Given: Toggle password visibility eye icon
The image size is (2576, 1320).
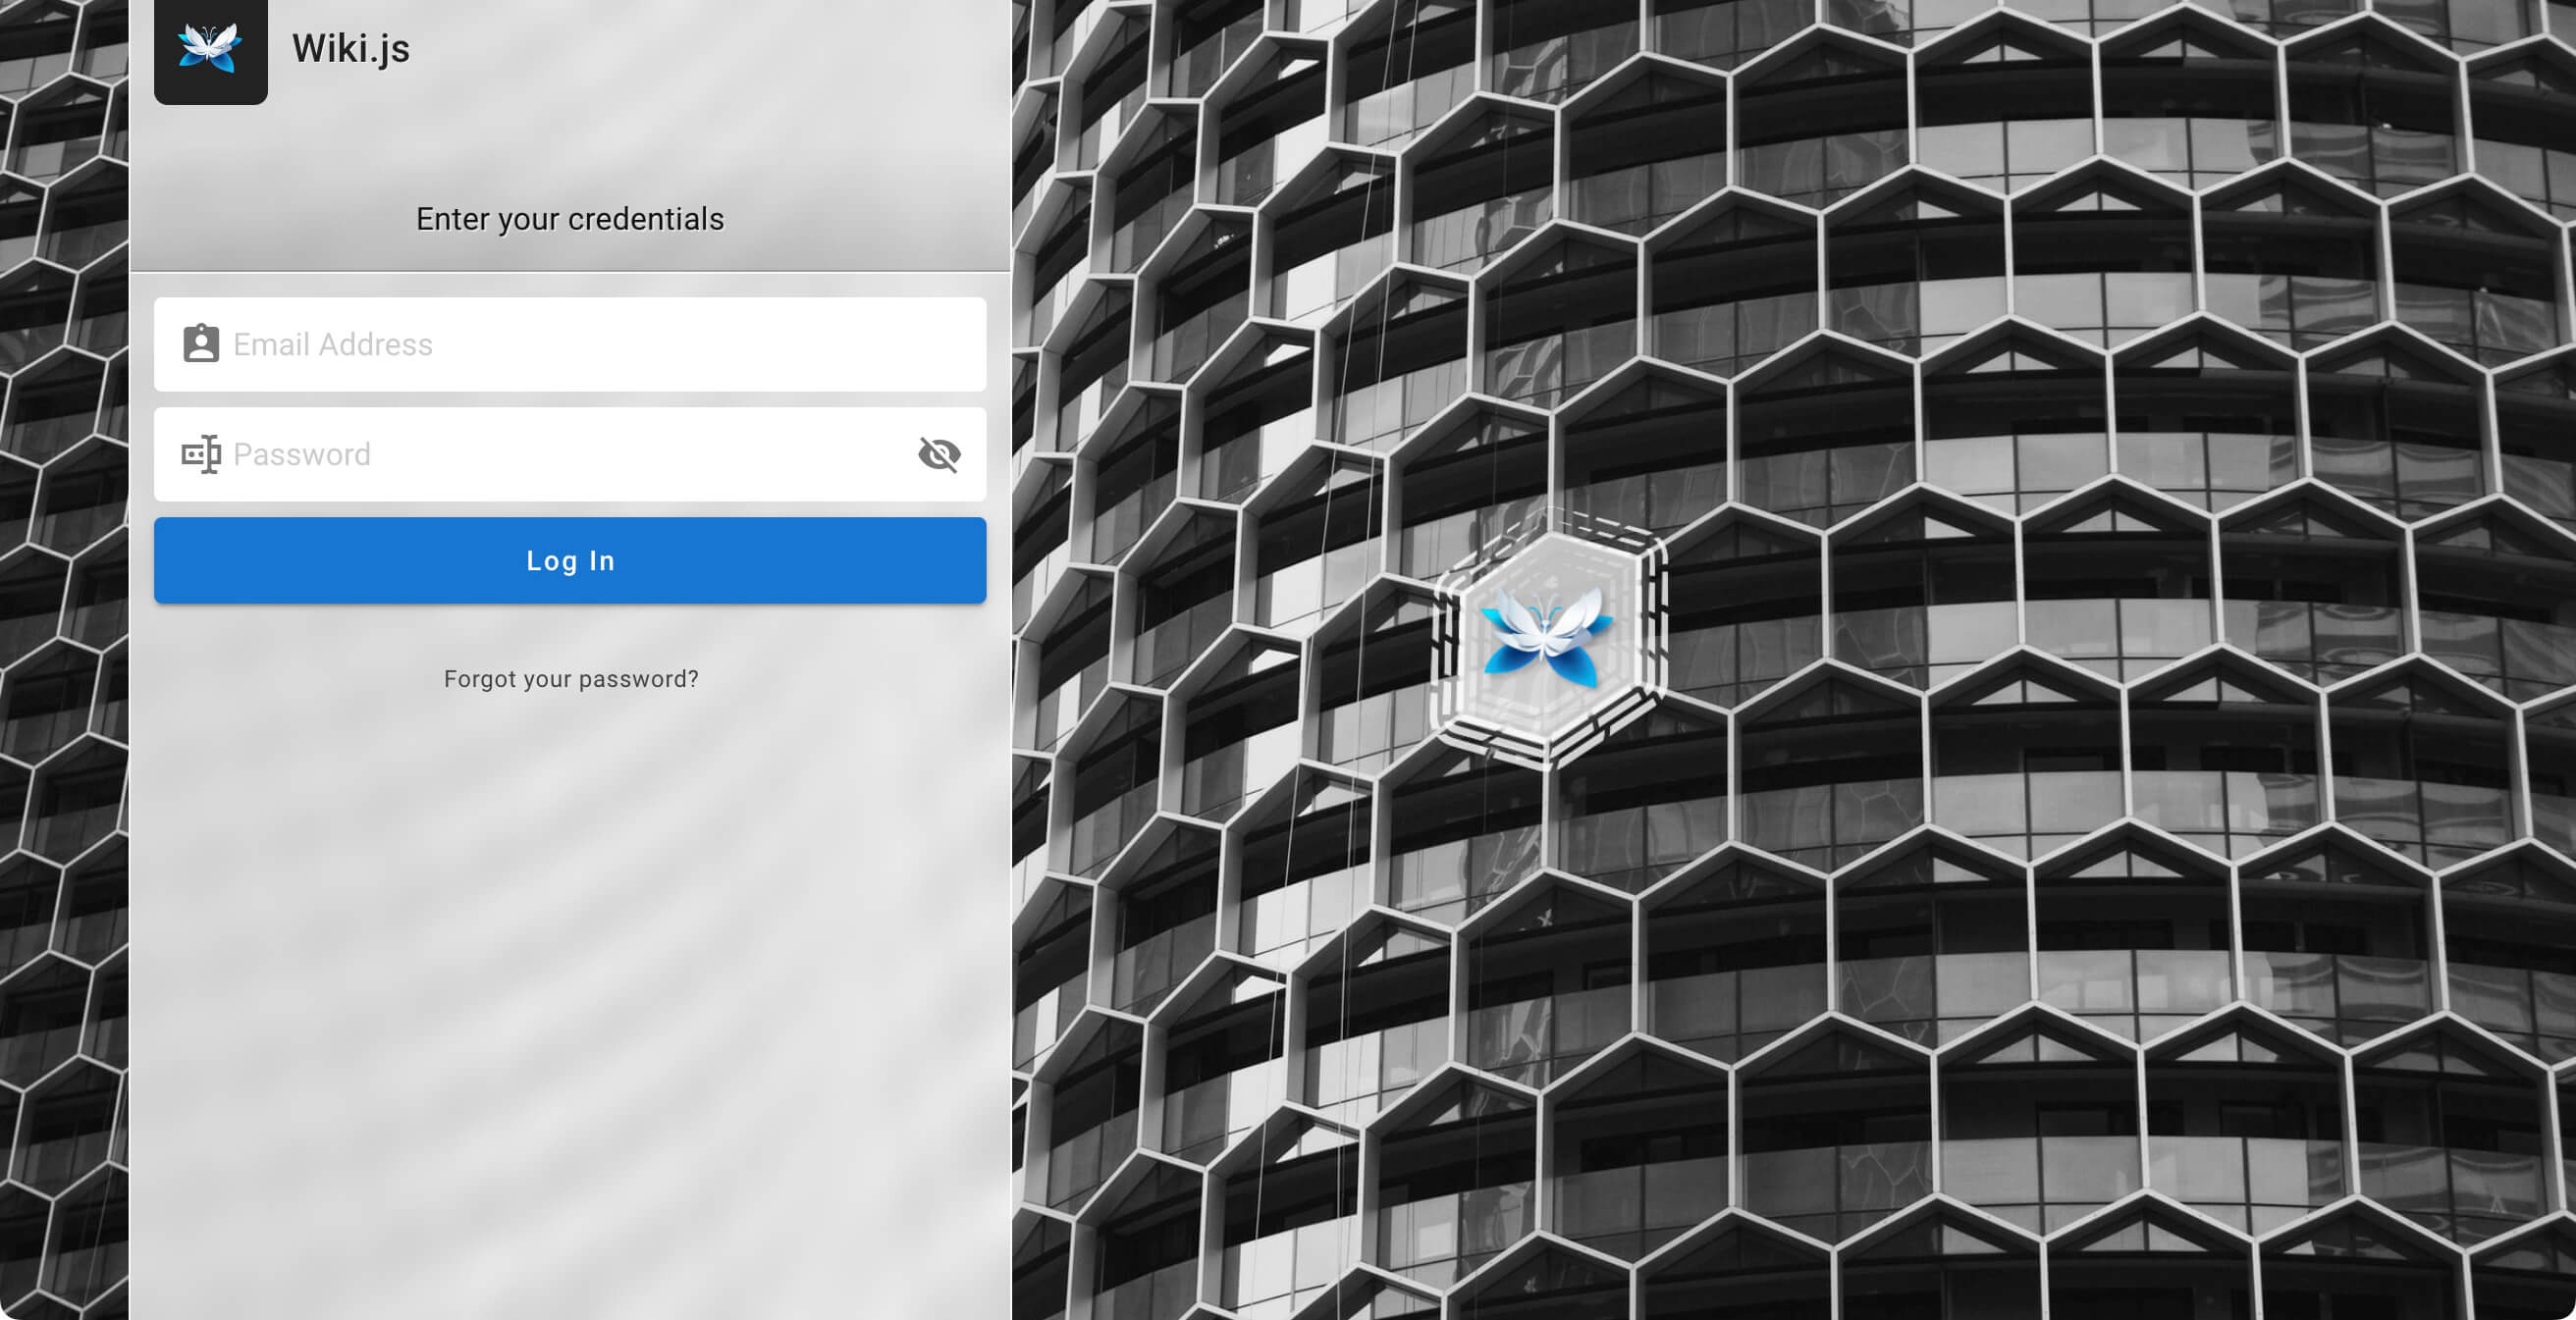Looking at the screenshot, I should coord(939,455).
